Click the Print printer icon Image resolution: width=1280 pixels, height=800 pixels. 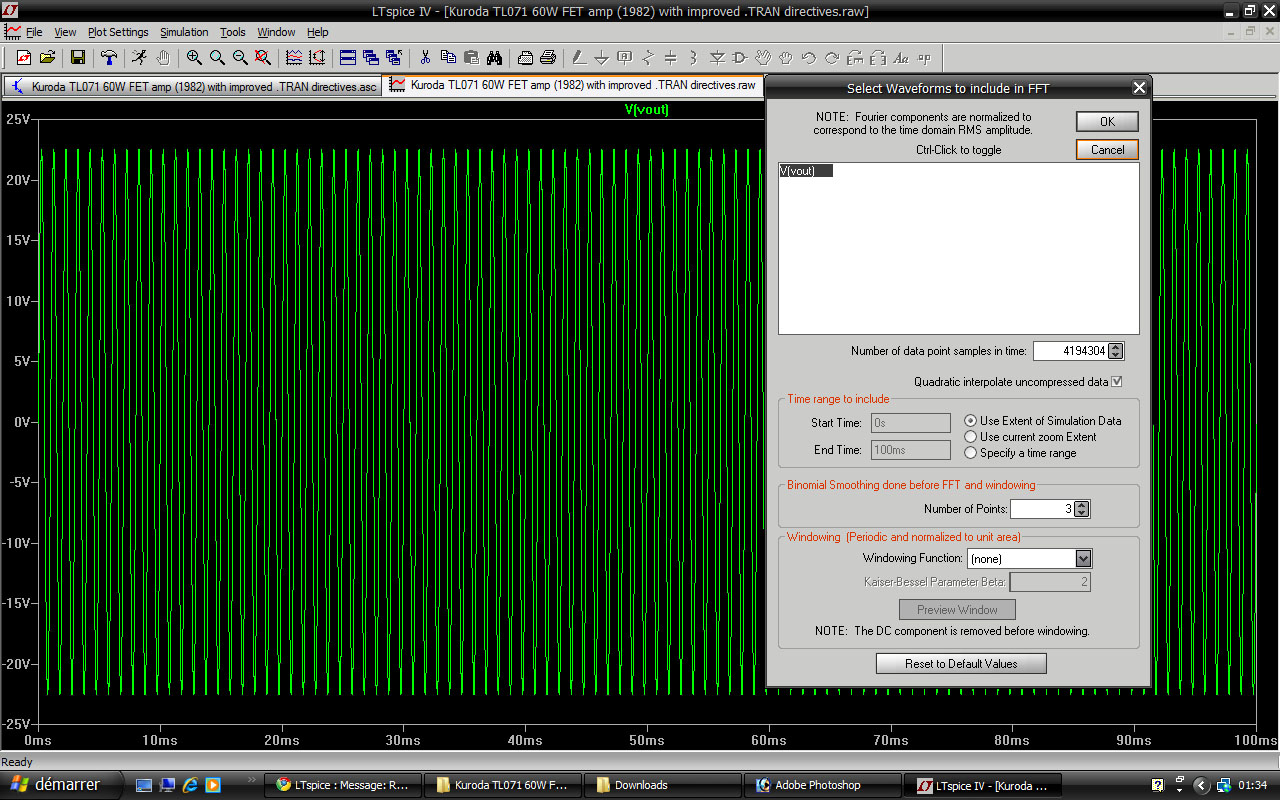(548, 58)
